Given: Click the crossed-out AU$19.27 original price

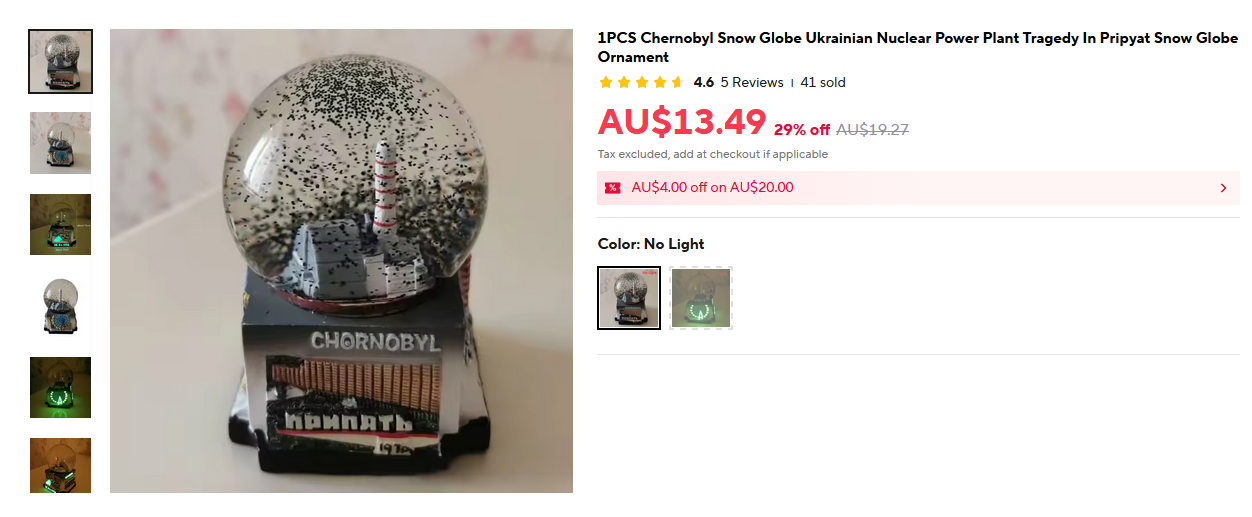Looking at the screenshot, I should coord(872,129).
